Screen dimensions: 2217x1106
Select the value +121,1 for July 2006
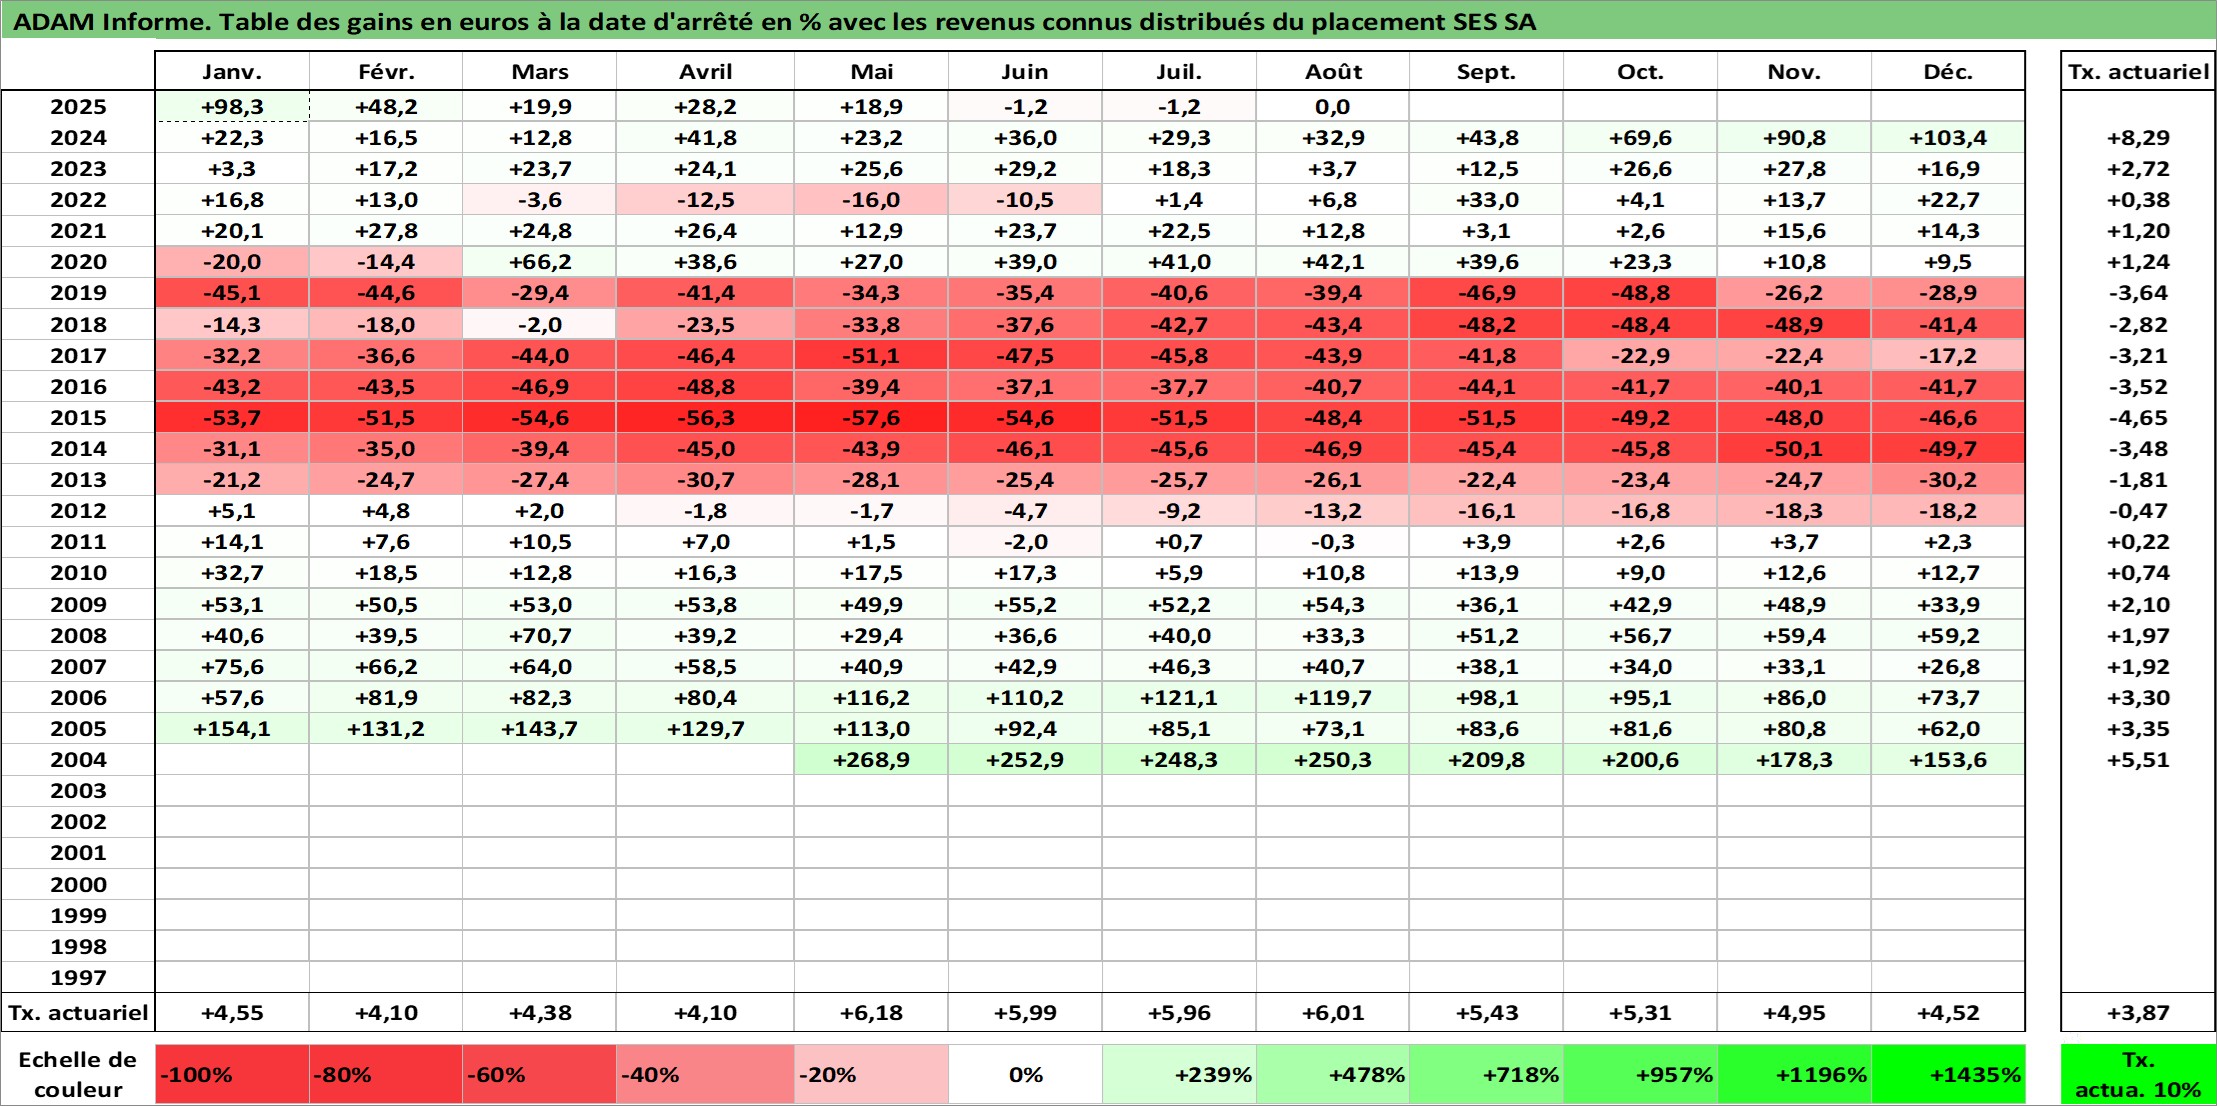[1179, 697]
